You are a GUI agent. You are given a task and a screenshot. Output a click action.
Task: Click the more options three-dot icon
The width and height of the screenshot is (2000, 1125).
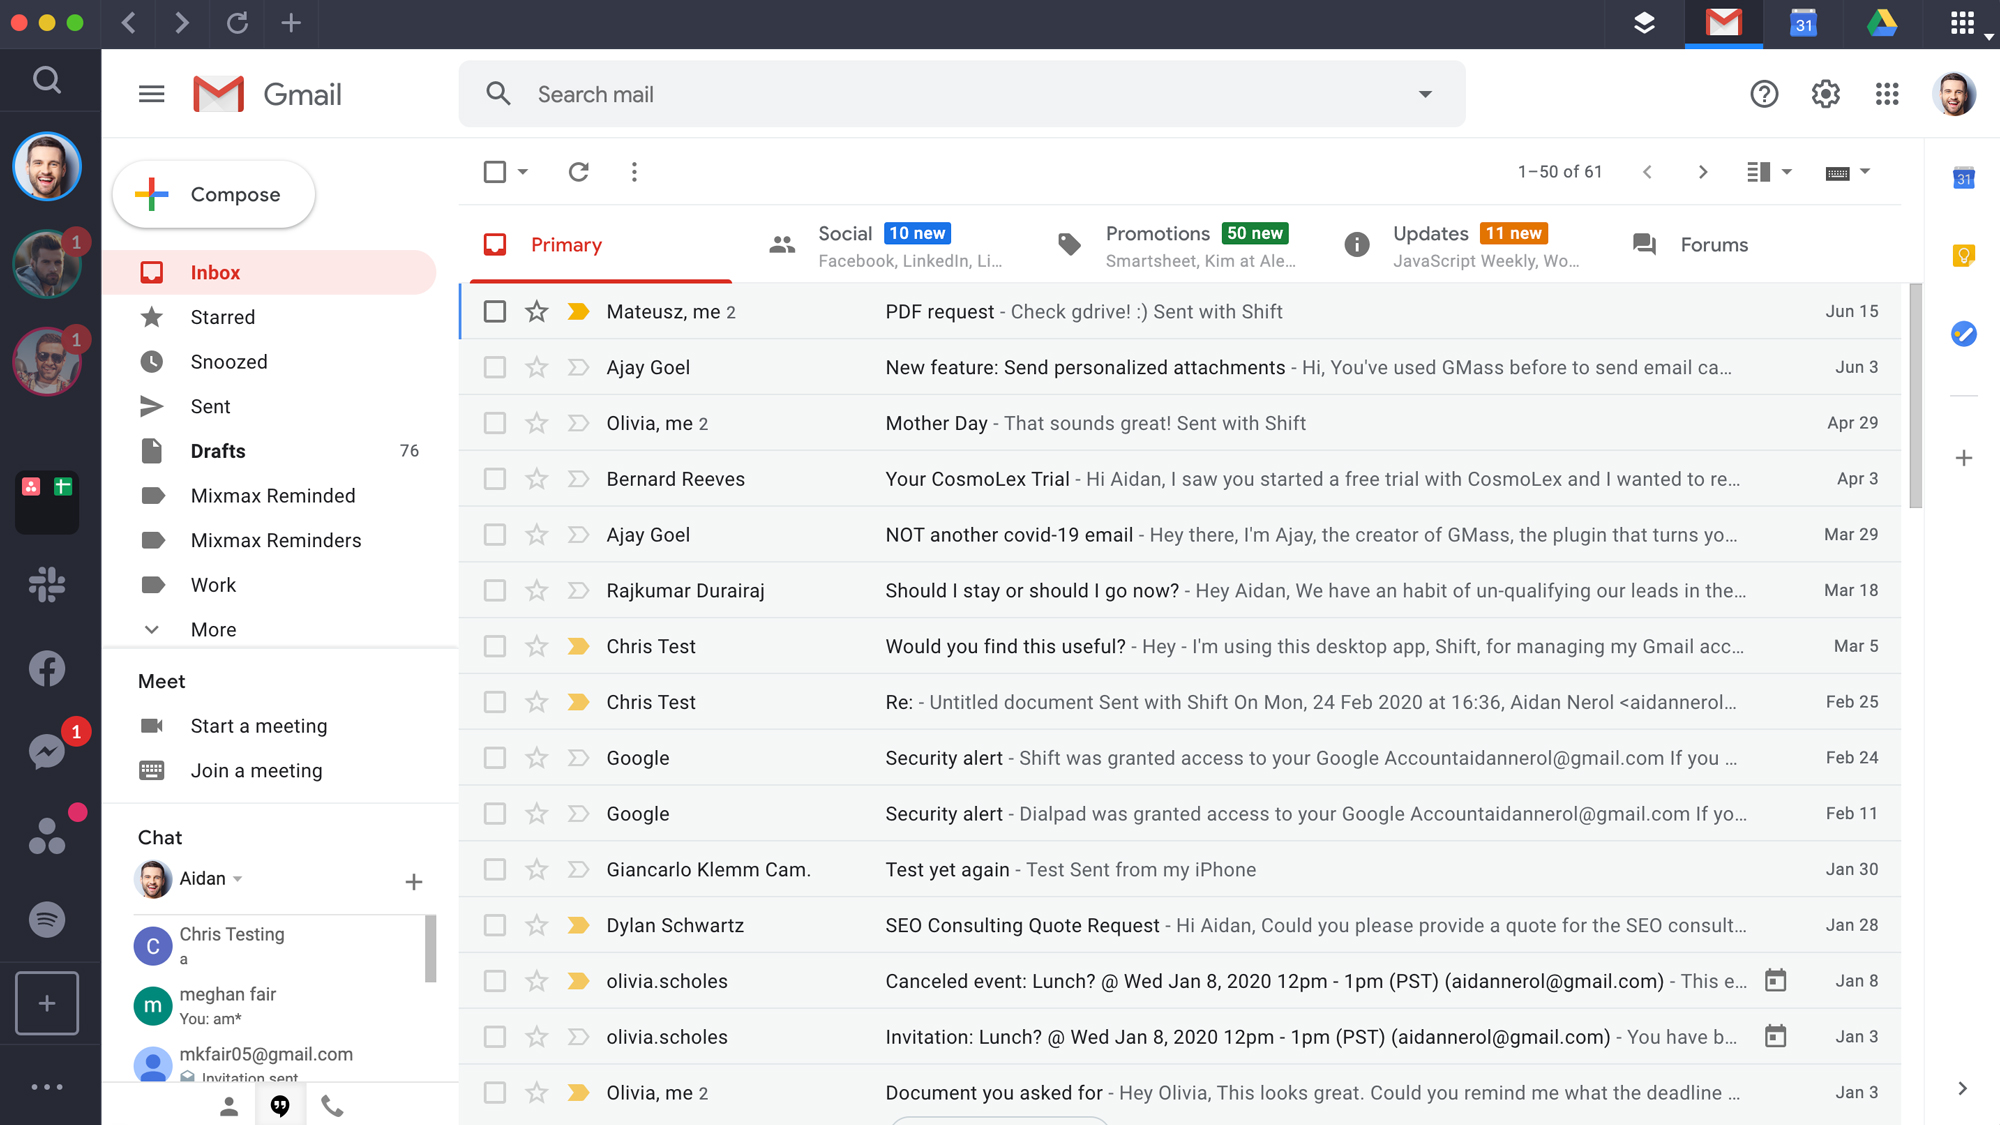point(635,172)
